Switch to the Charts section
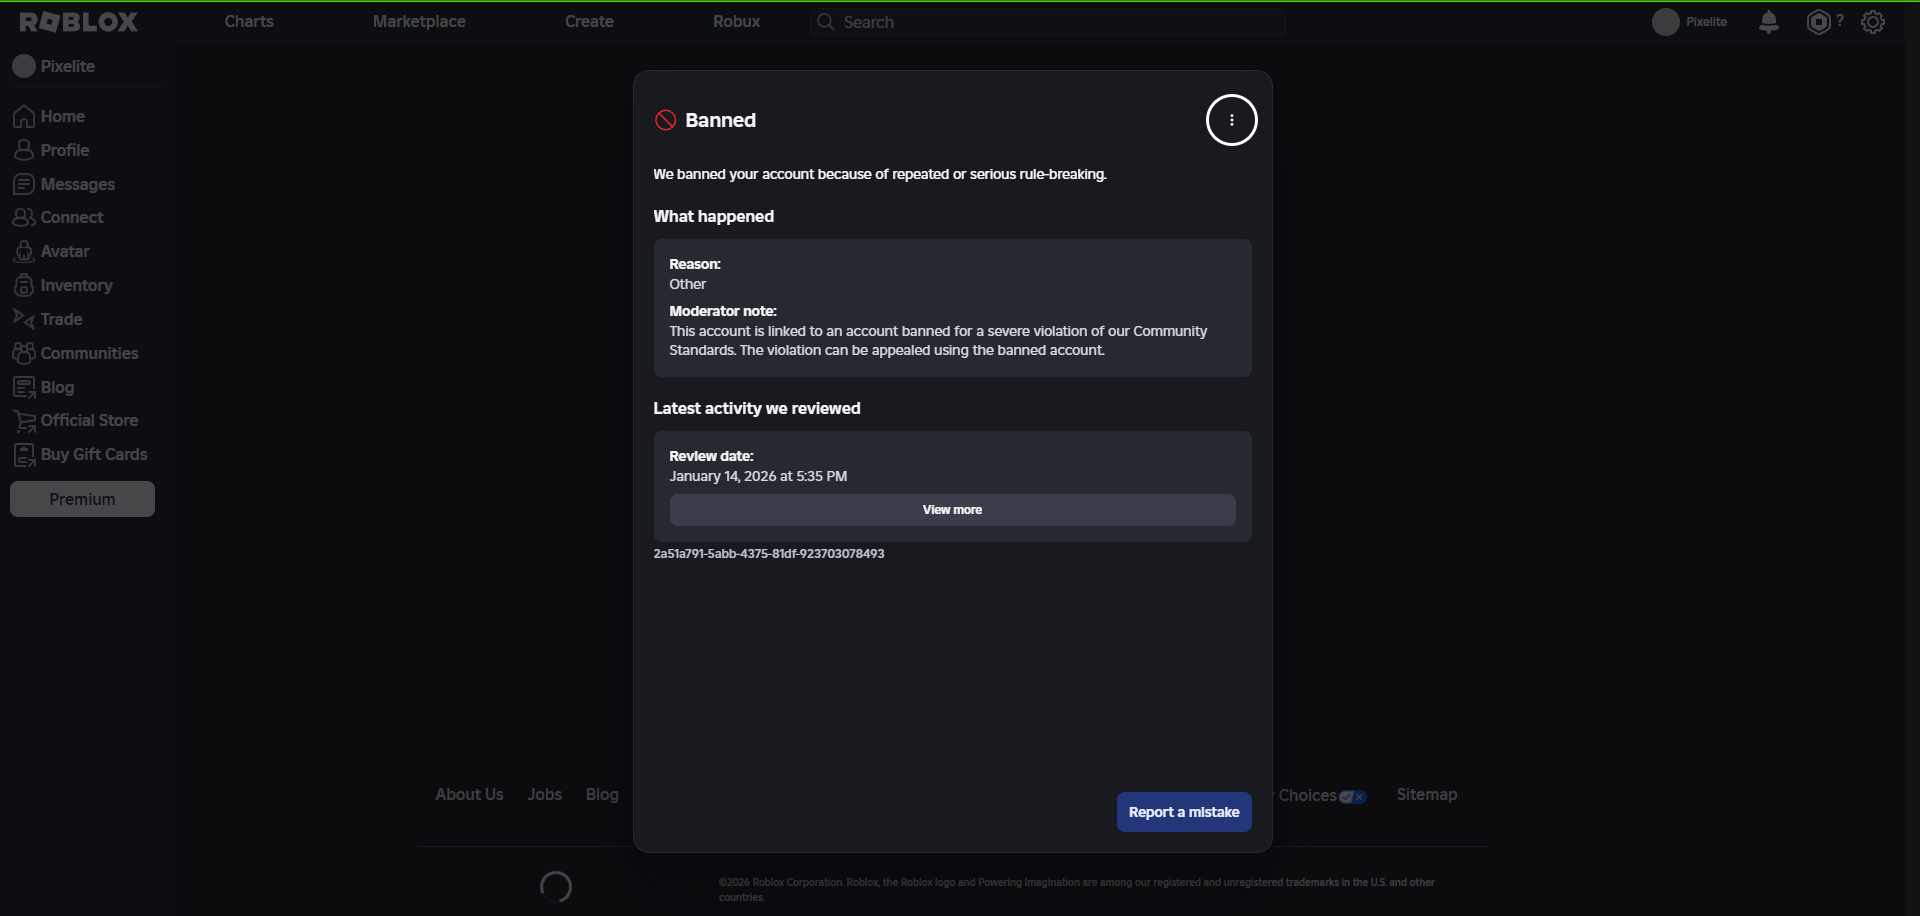The height and width of the screenshot is (916, 1920). point(248,21)
